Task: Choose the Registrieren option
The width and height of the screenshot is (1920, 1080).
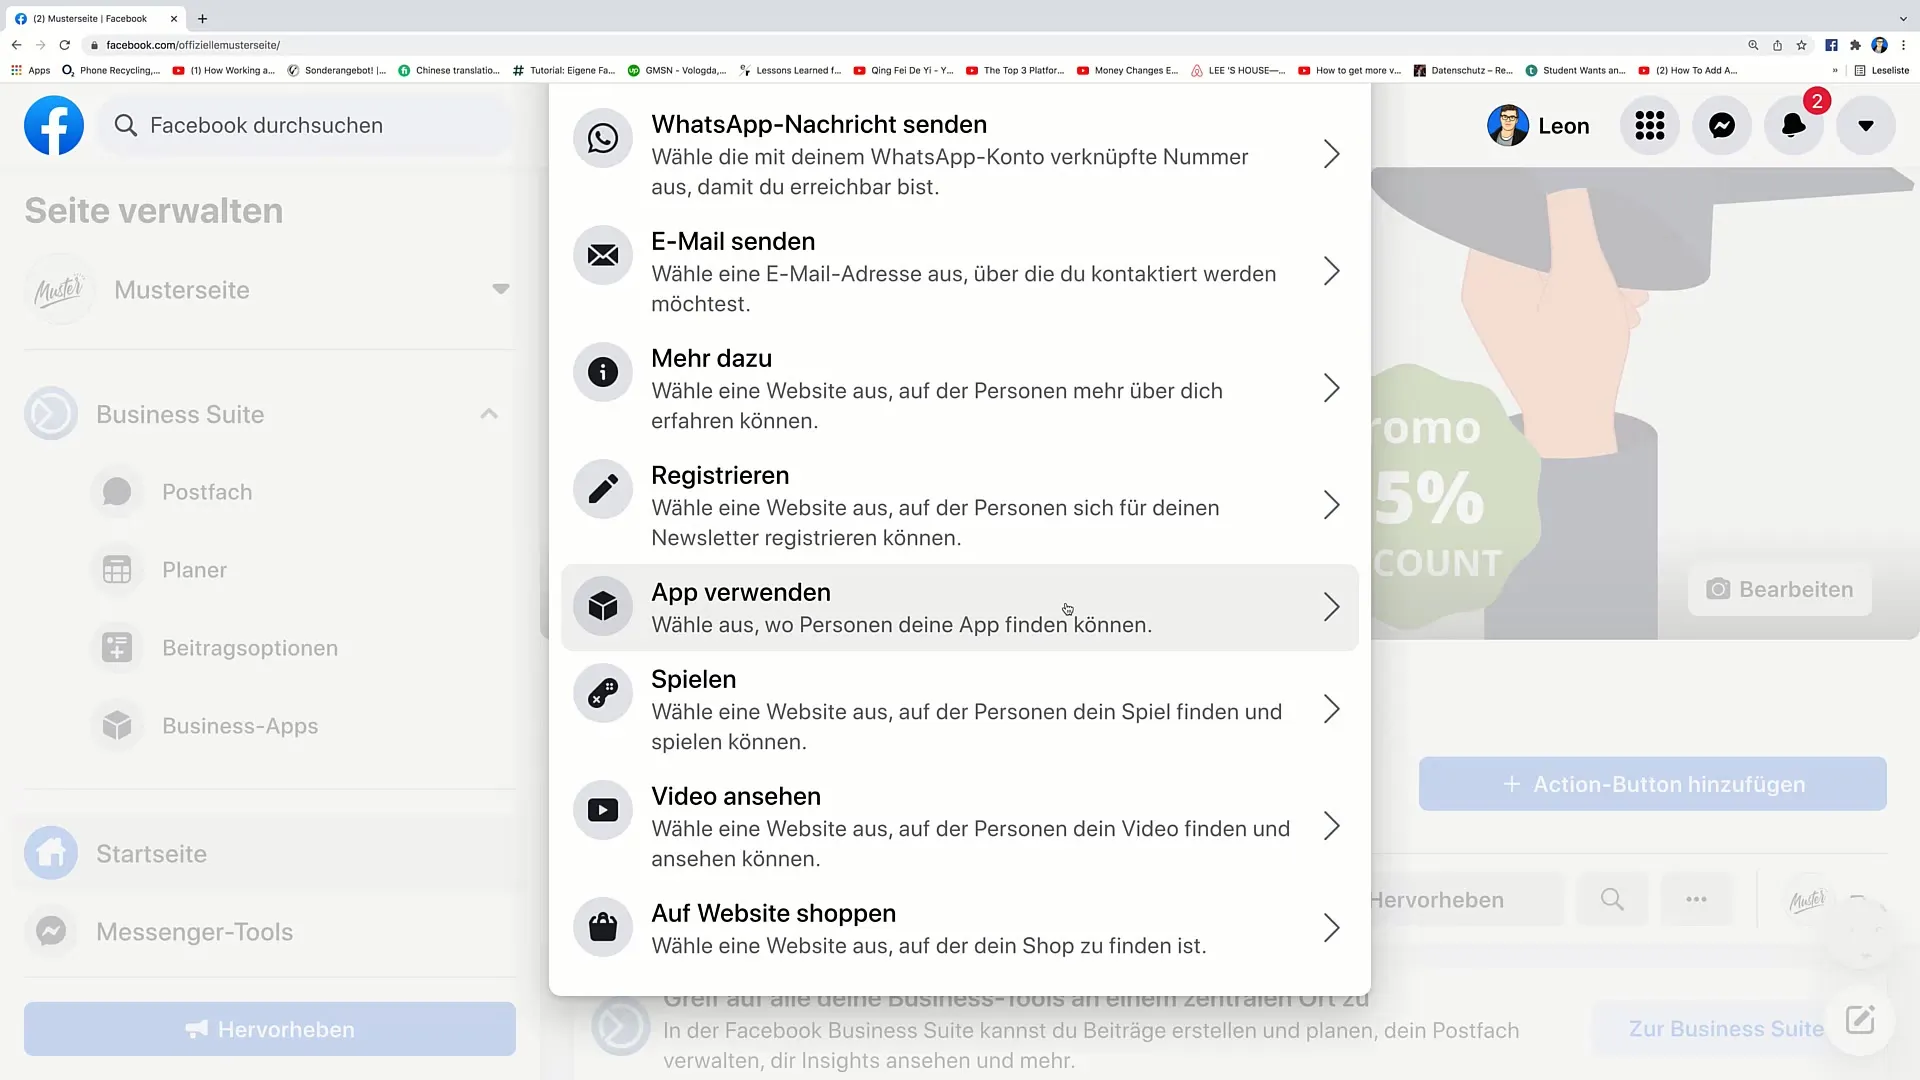Action: pos(959,505)
